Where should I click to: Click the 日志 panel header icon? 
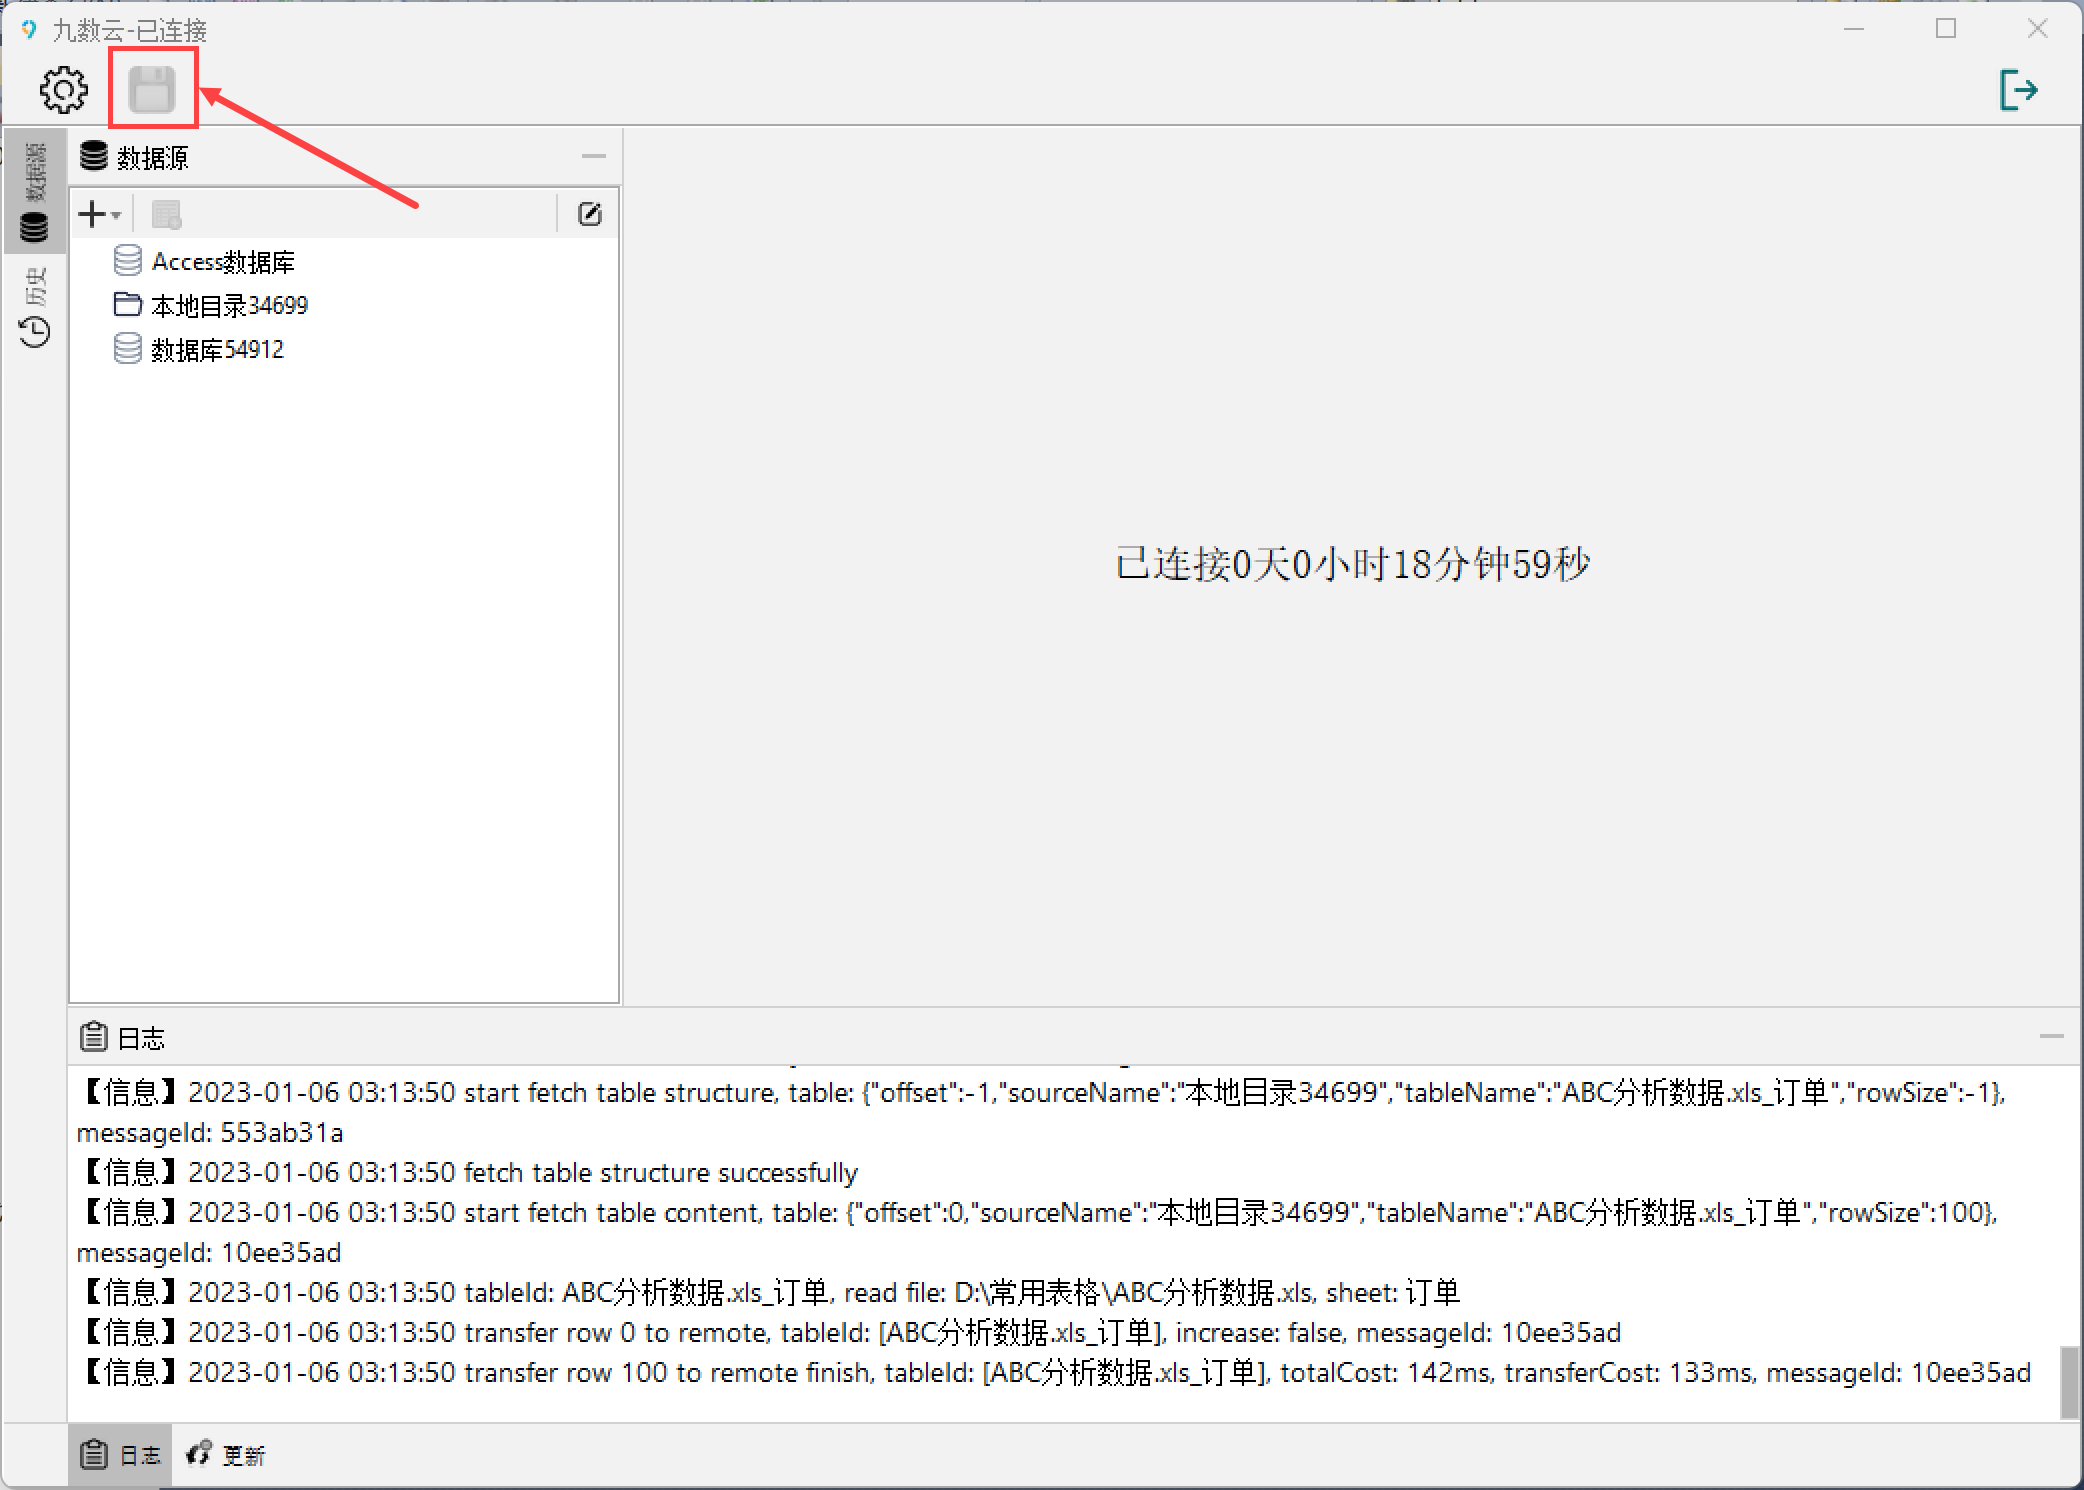click(93, 1037)
